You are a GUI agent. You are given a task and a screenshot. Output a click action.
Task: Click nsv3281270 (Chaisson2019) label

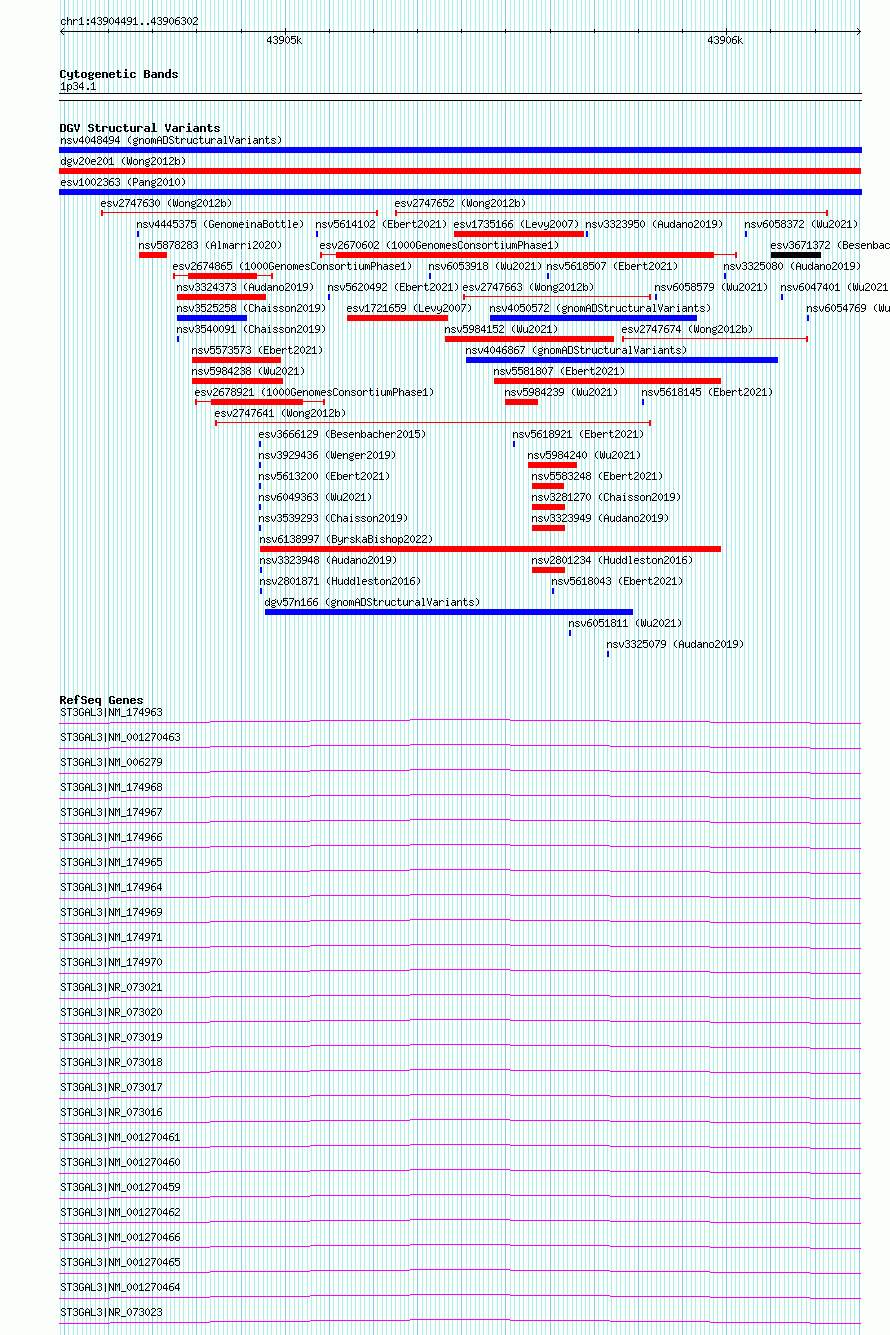607,497
